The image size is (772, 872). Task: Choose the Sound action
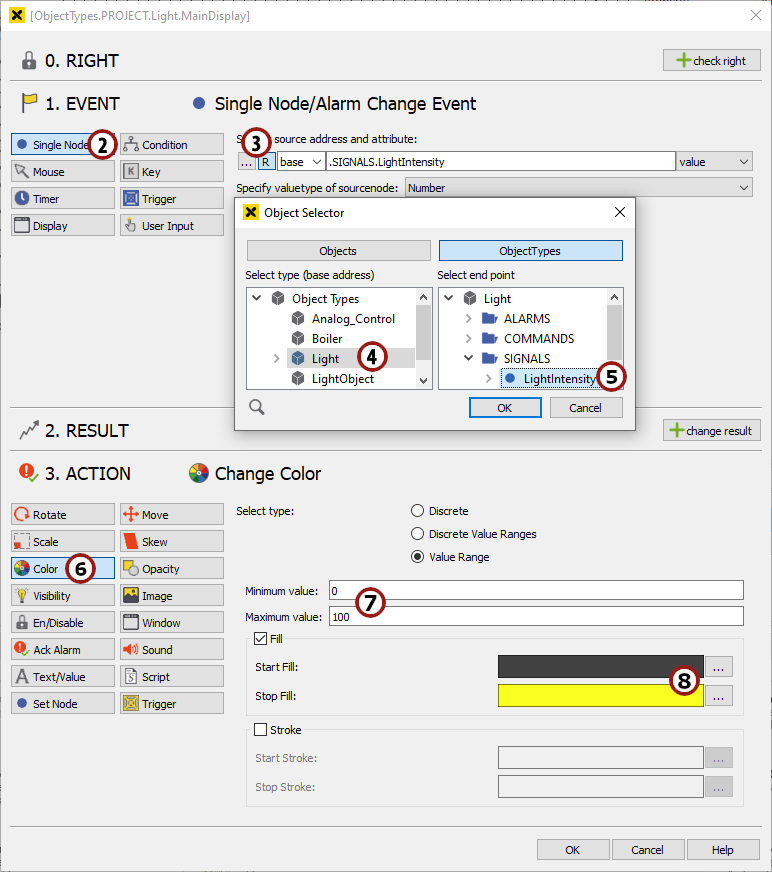[171, 649]
